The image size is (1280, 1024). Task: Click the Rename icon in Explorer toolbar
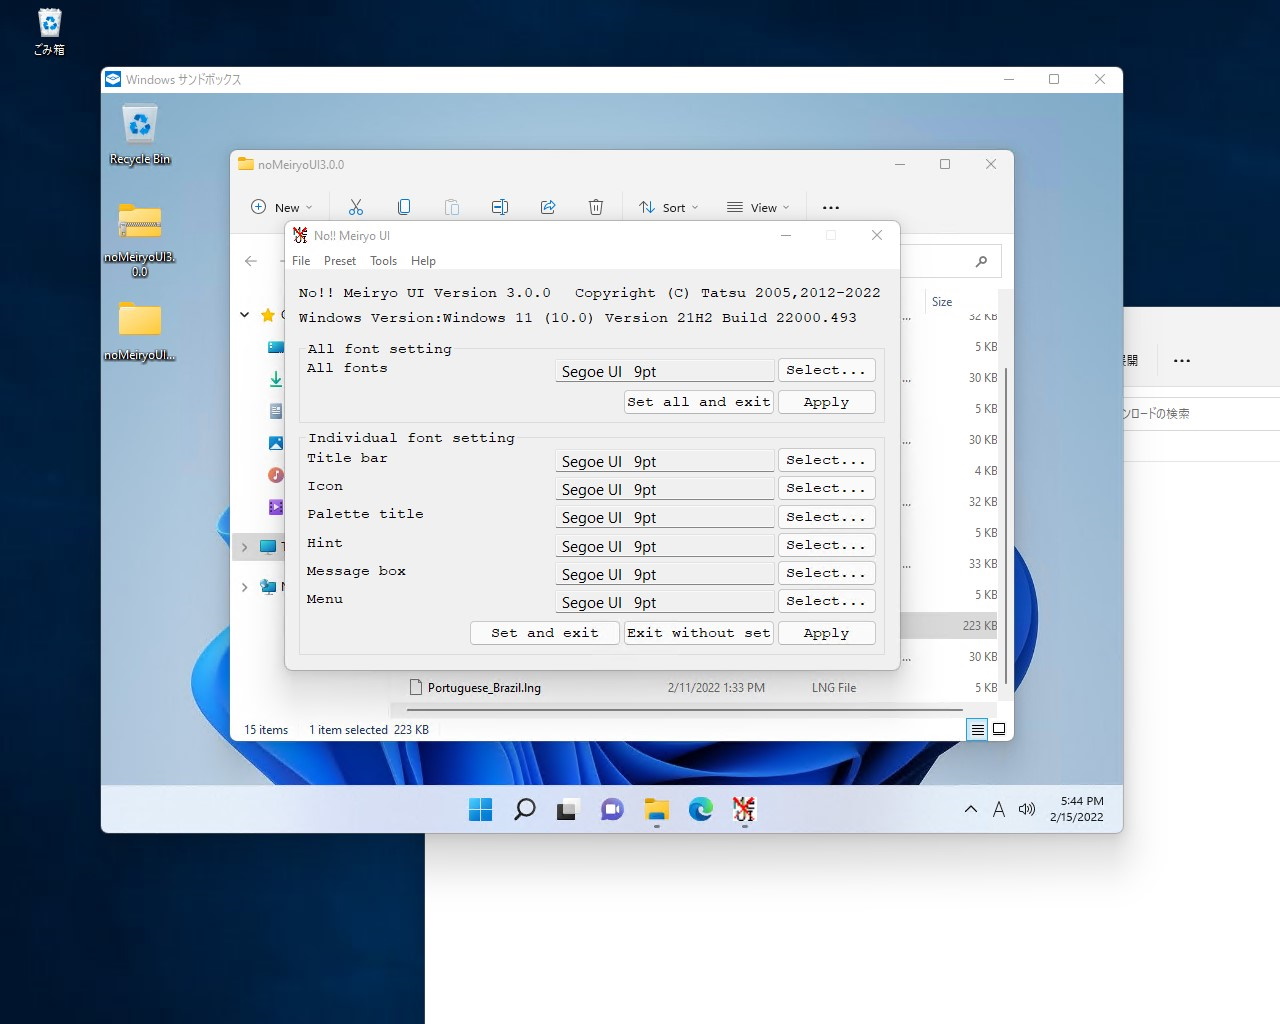500,207
